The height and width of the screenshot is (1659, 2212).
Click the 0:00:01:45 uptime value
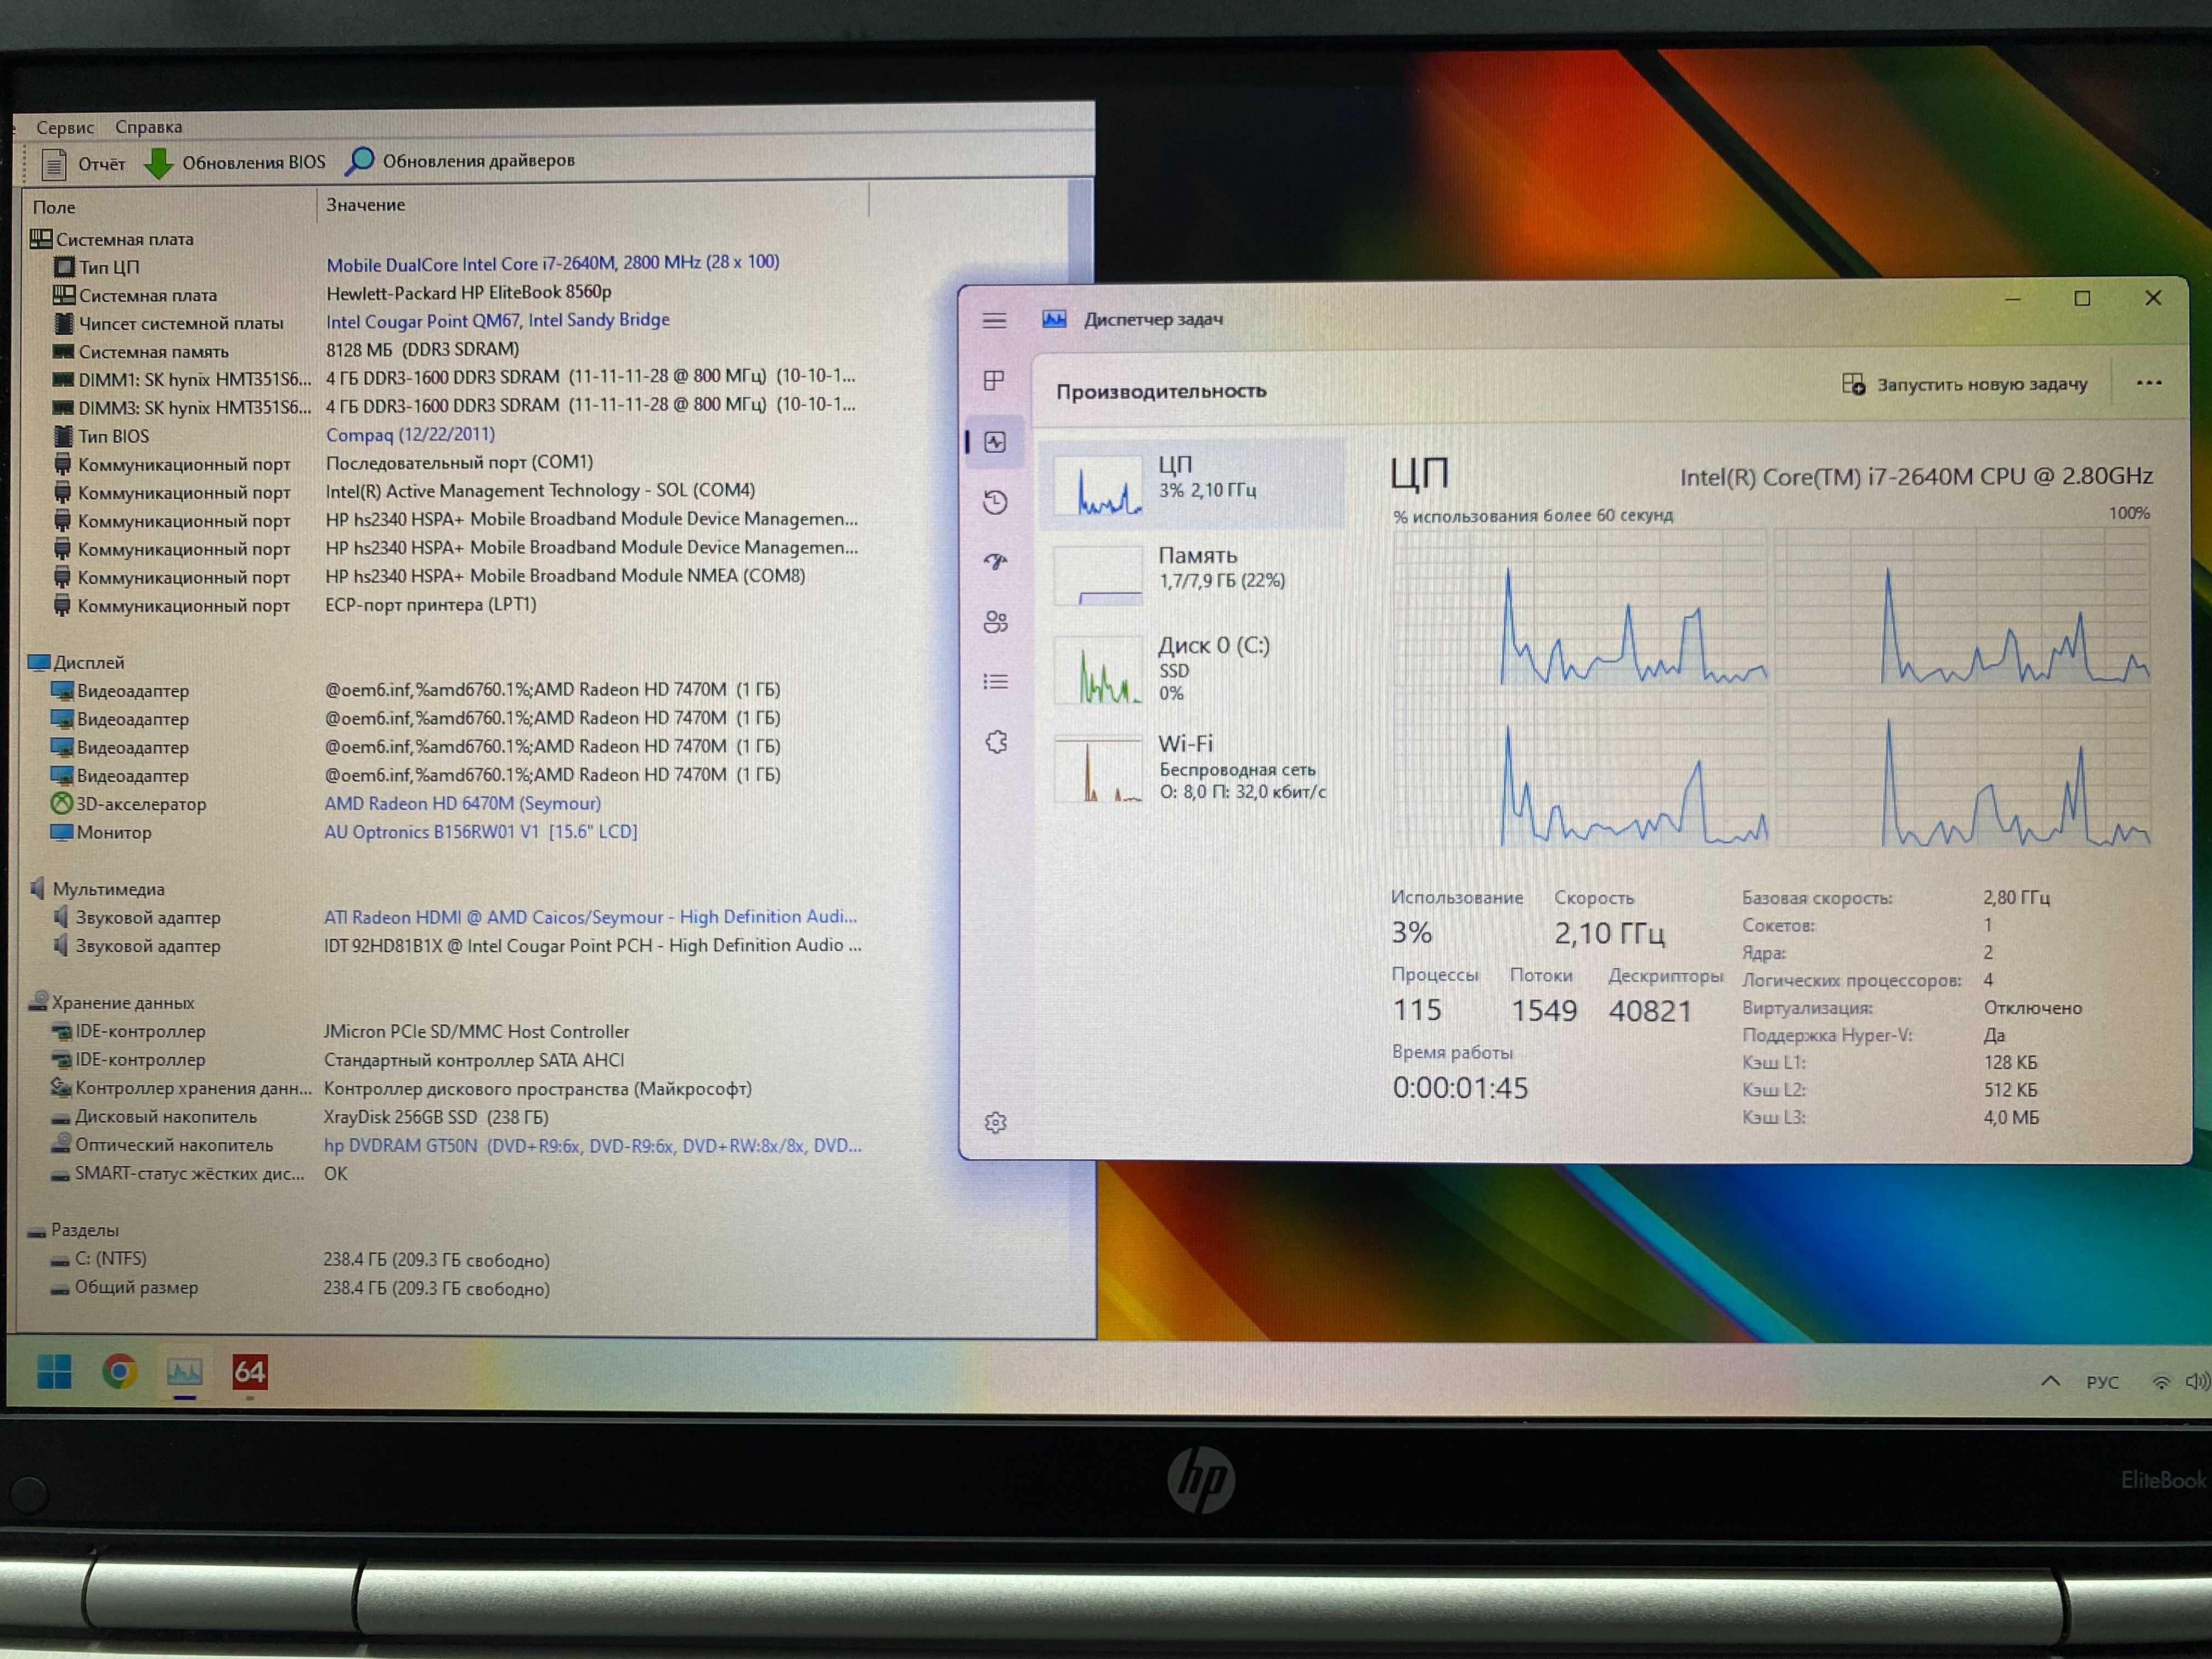1460,1088
